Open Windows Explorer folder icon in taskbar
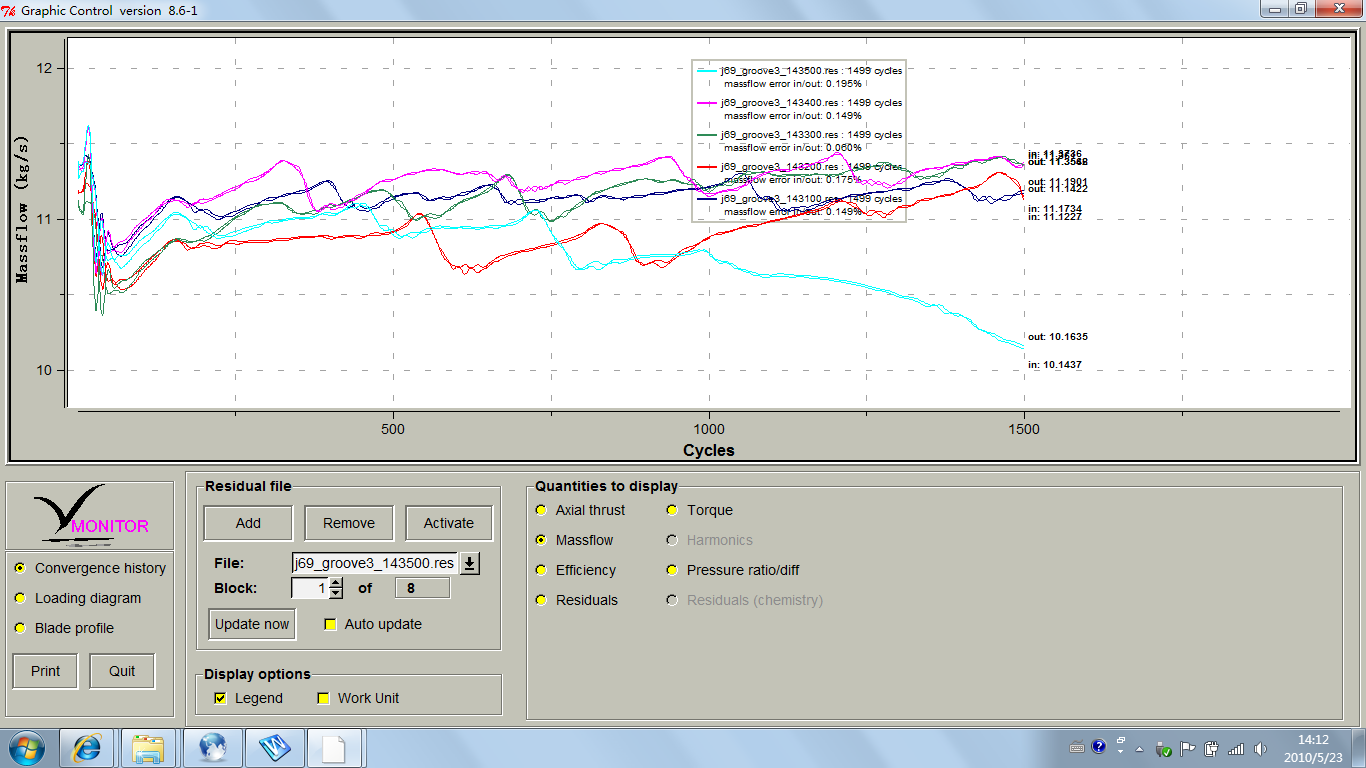1366x768 pixels. (148, 748)
